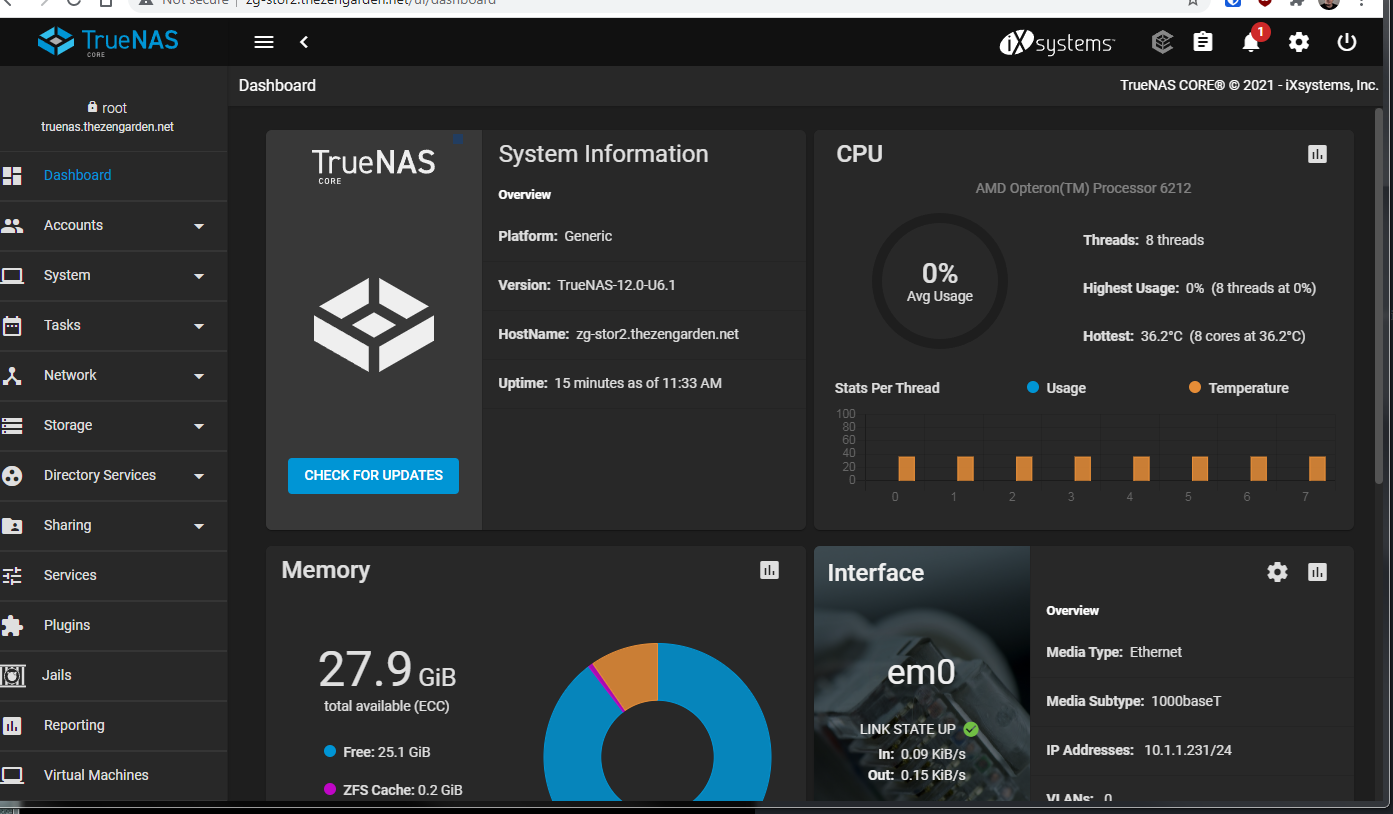1393x814 pixels.
Task: Open the task manager clipboard icon
Action: click(x=1203, y=42)
